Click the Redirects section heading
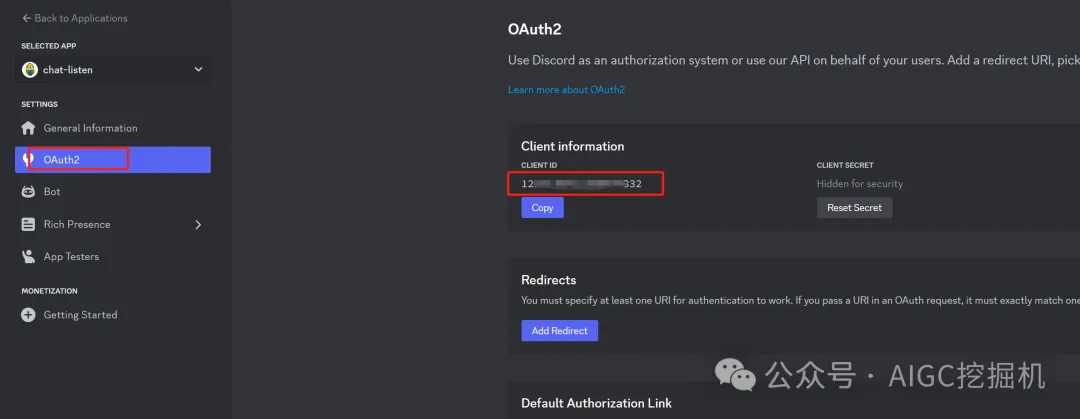The image size is (1080, 419). (548, 280)
